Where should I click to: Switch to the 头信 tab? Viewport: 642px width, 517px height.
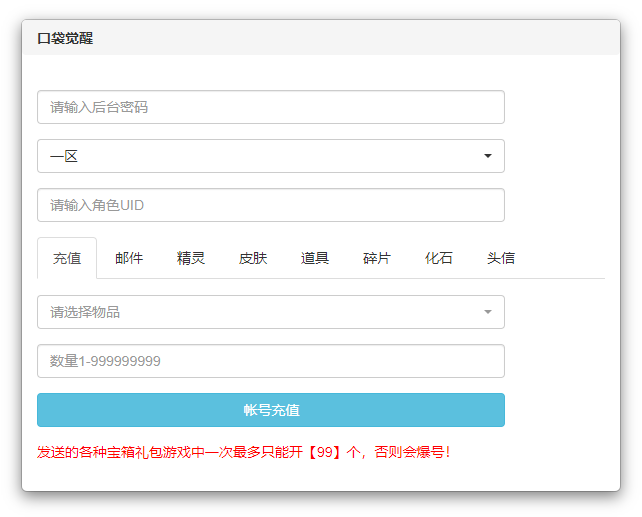pyautogui.click(x=501, y=258)
